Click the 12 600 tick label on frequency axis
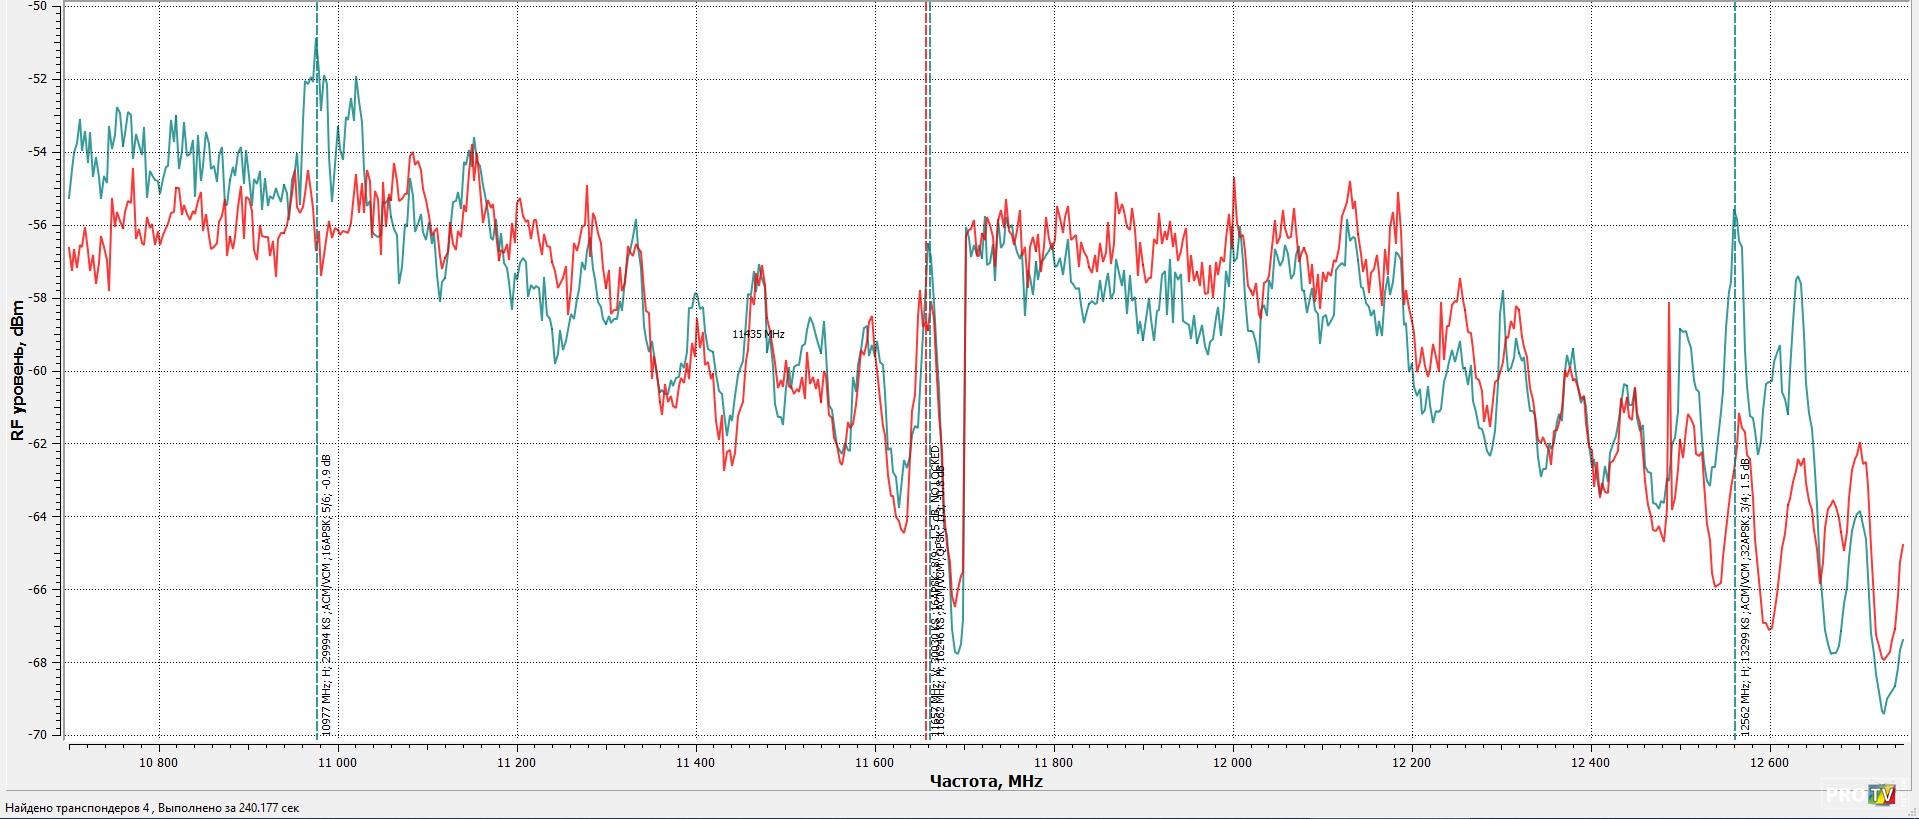The image size is (1919, 819). point(1770,762)
